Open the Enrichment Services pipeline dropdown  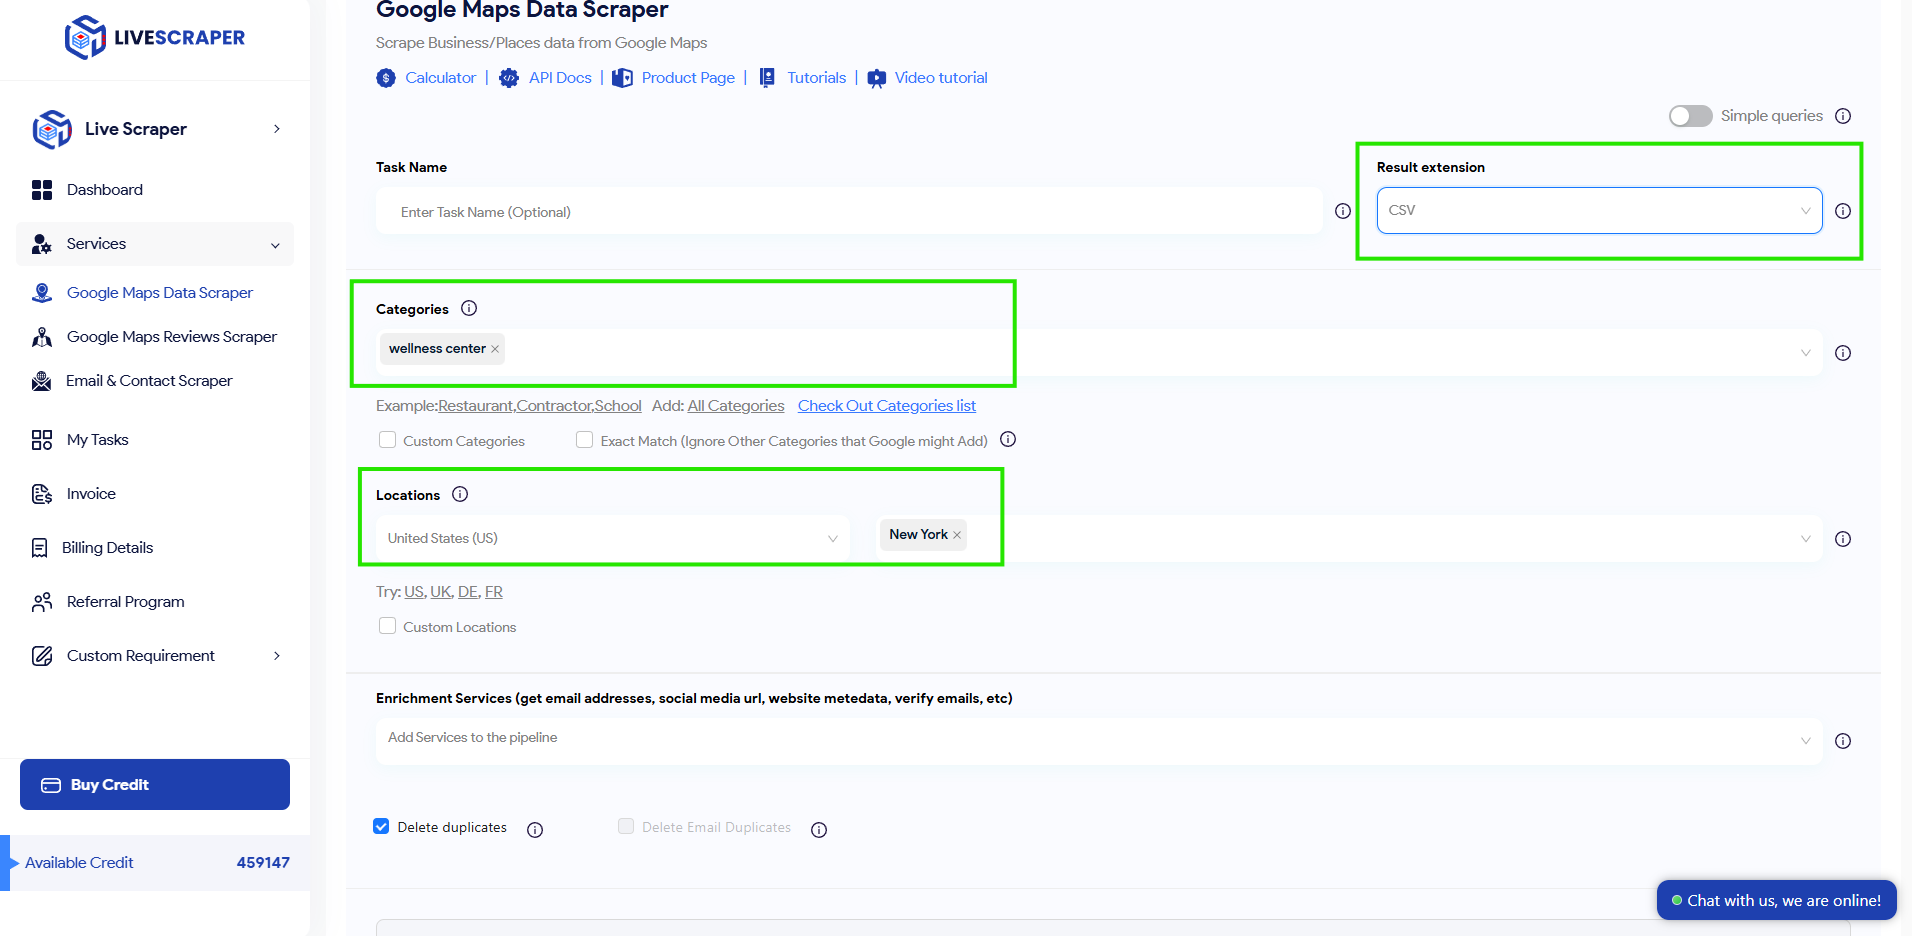[x=1099, y=741]
